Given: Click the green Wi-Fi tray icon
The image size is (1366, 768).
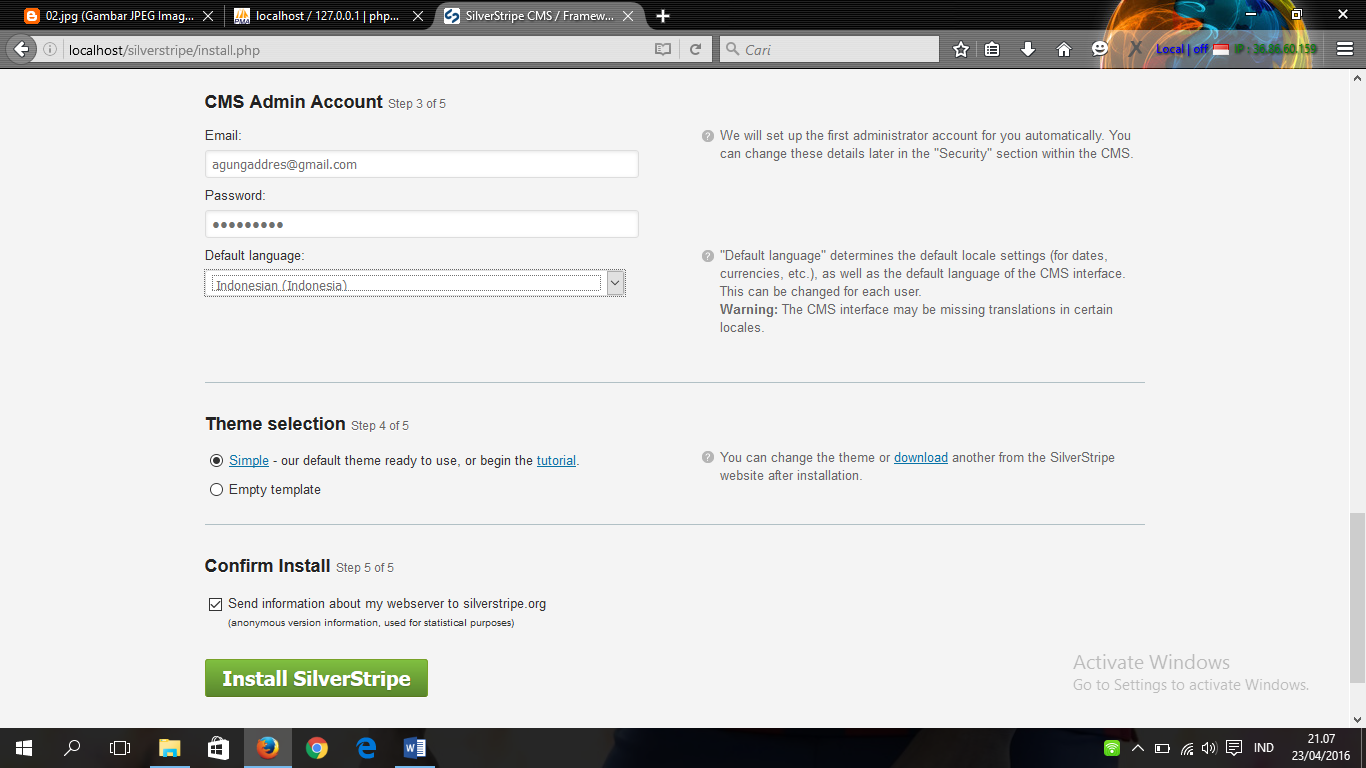Looking at the screenshot, I should tap(1112, 748).
